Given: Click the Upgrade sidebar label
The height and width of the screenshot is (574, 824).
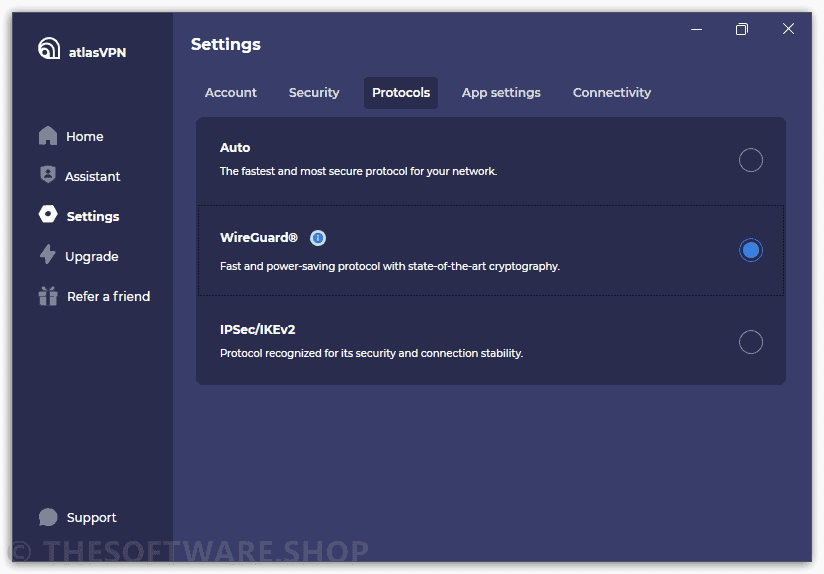Looking at the screenshot, I should tap(92, 257).
